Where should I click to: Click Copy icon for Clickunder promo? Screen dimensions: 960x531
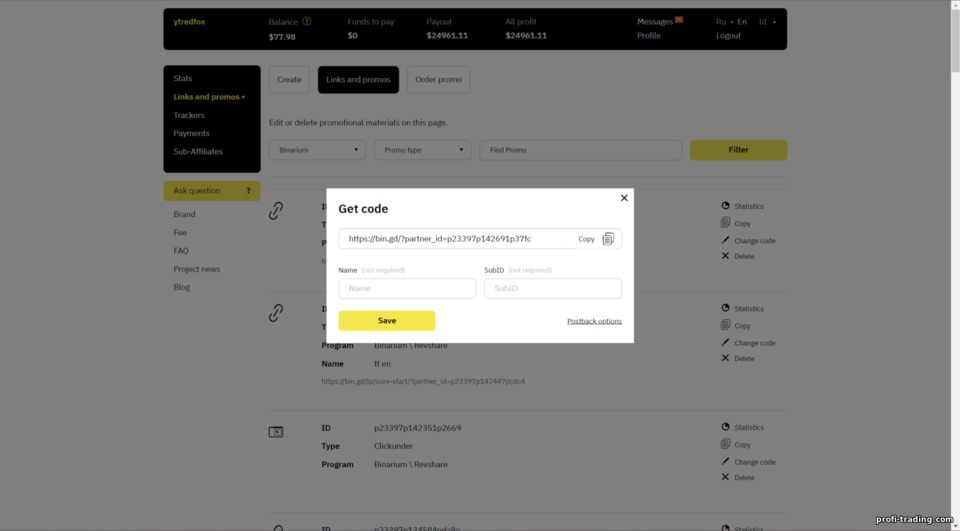[726, 444]
